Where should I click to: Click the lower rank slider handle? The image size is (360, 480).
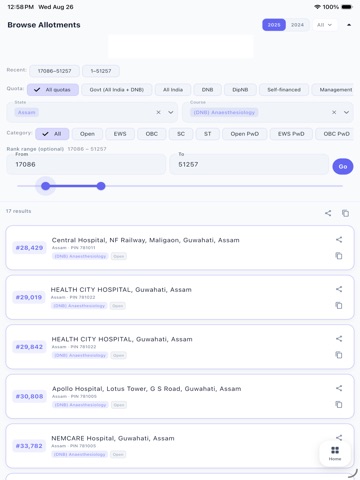click(x=46, y=186)
